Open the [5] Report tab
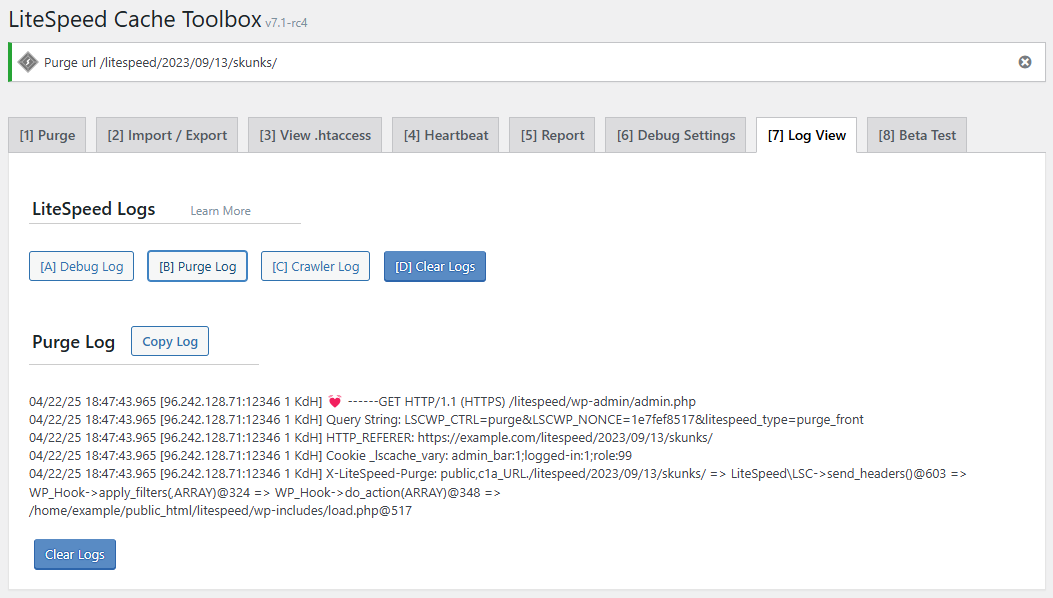Image resolution: width=1053 pixels, height=598 pixels. (552, 135)
